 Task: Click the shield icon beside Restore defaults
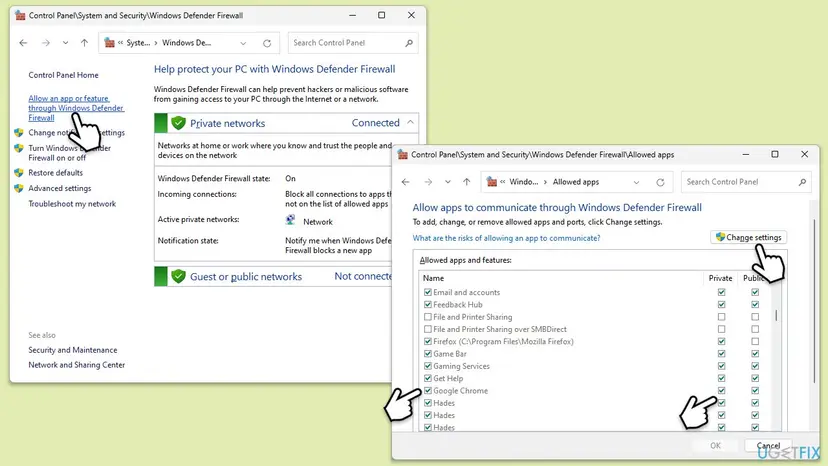click(19, 172)
